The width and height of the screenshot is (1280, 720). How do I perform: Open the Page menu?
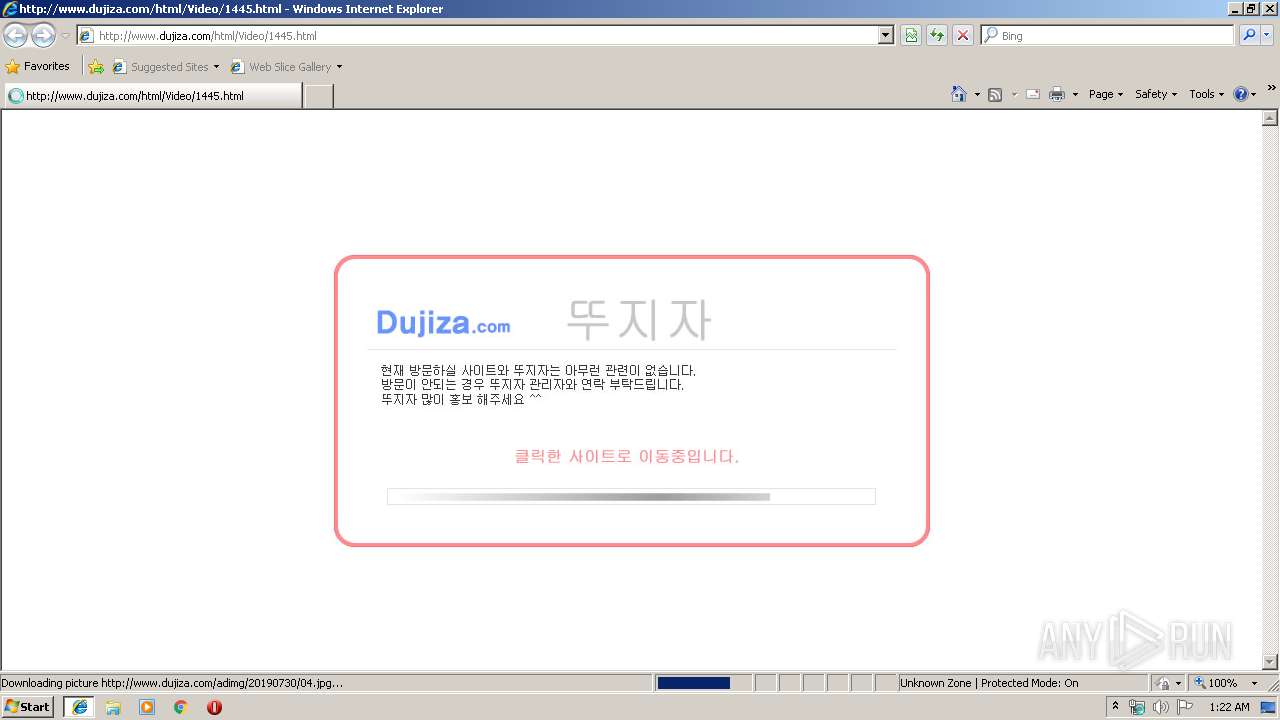1106,94
